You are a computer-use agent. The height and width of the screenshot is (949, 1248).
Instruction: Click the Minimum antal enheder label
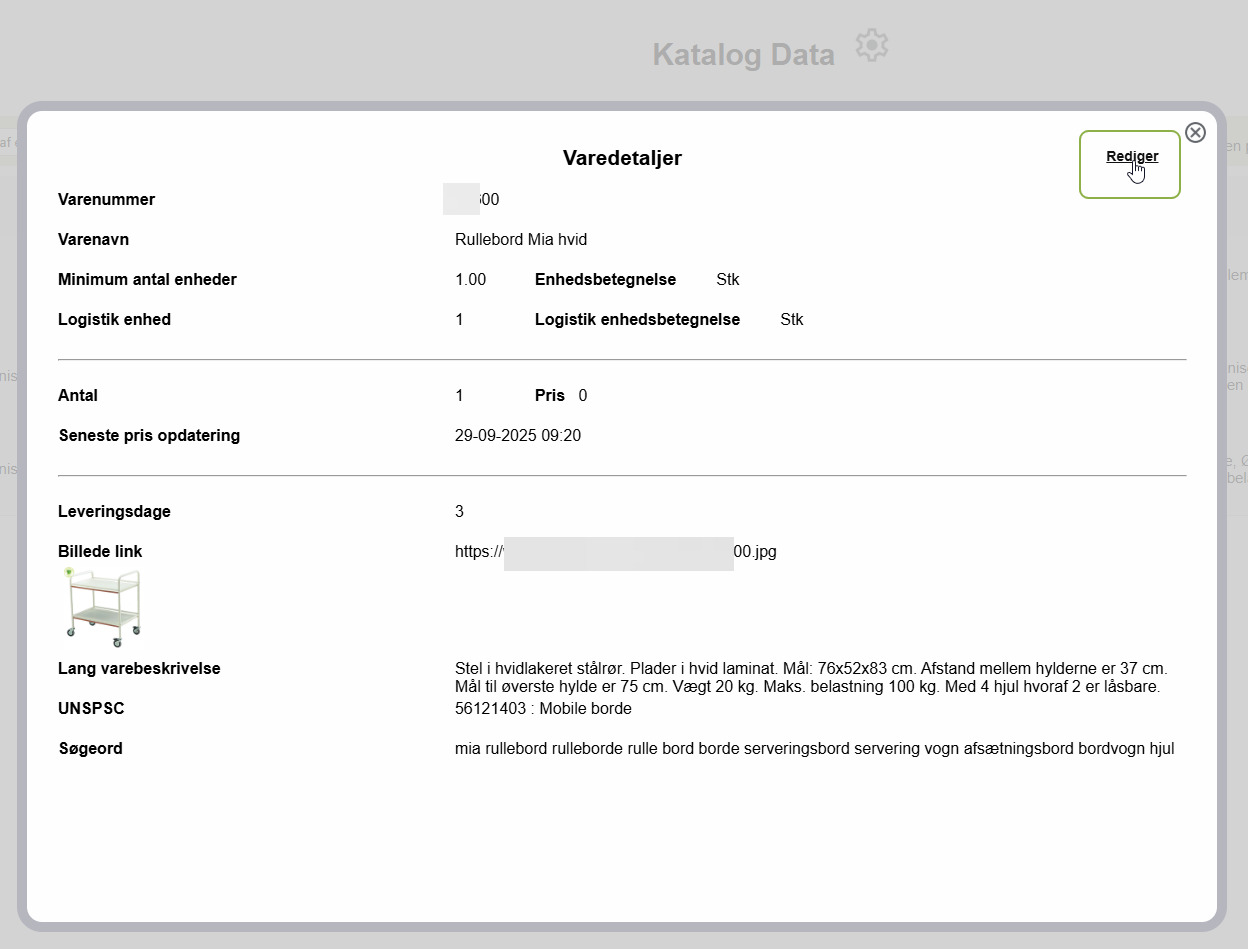(147, 280)
